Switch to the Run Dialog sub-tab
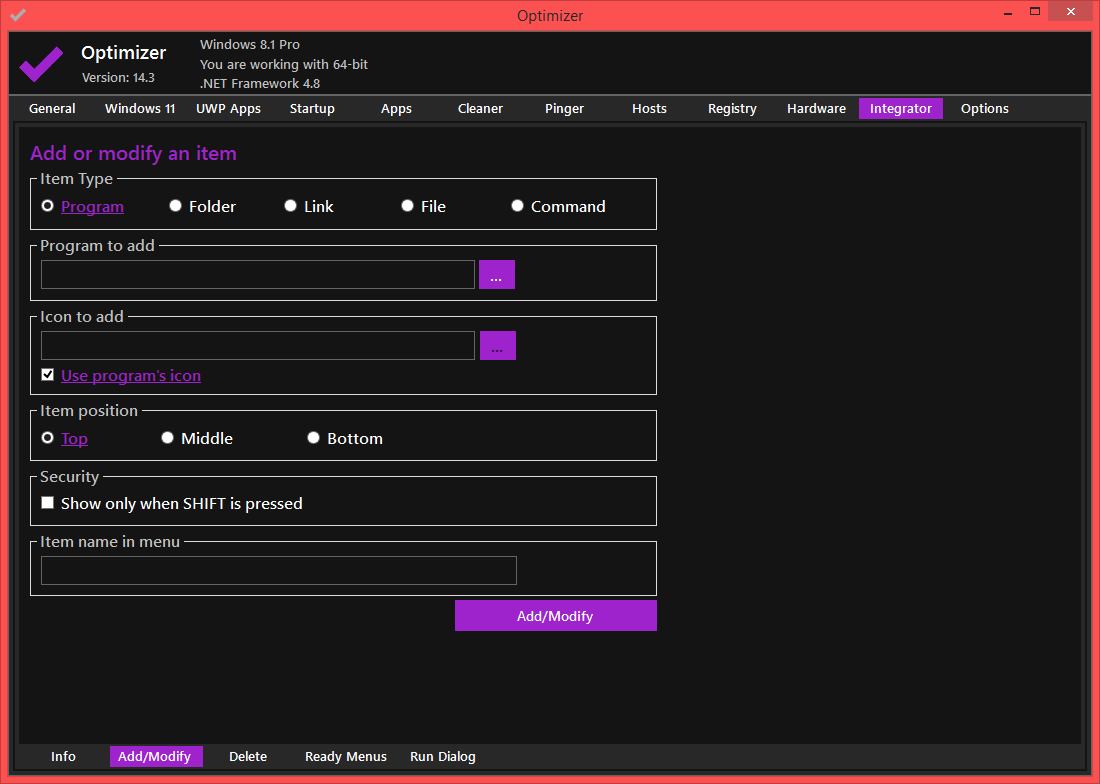The height and width of the screenshot is (784, 1100). tap(443, 756)
